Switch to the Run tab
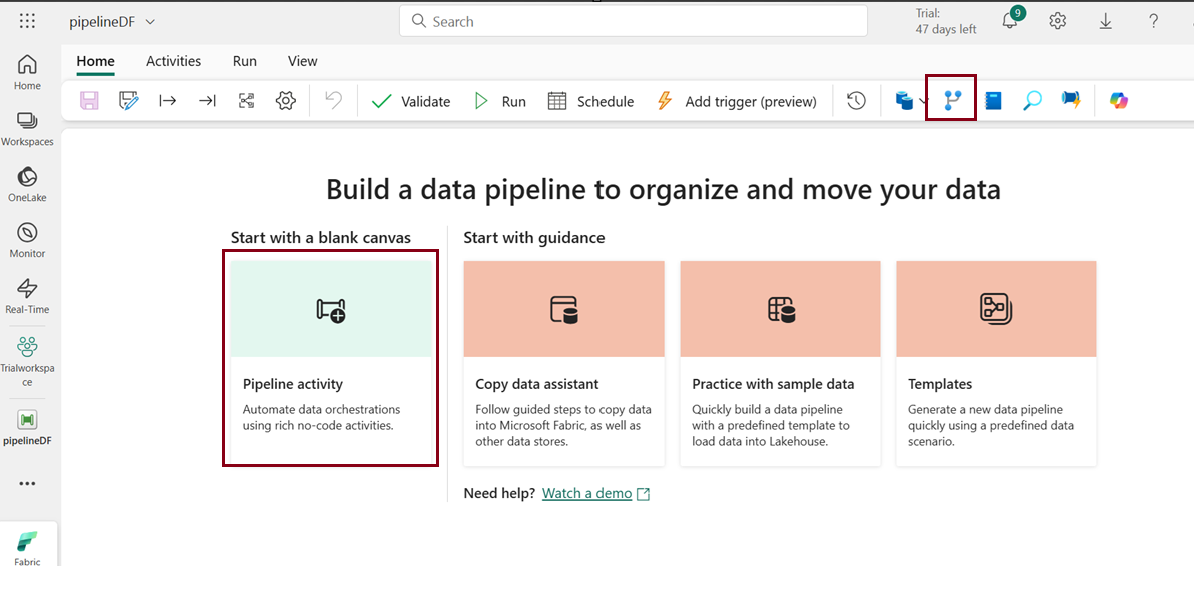This screenshot has height=592, width=1194. pos(244,62)
